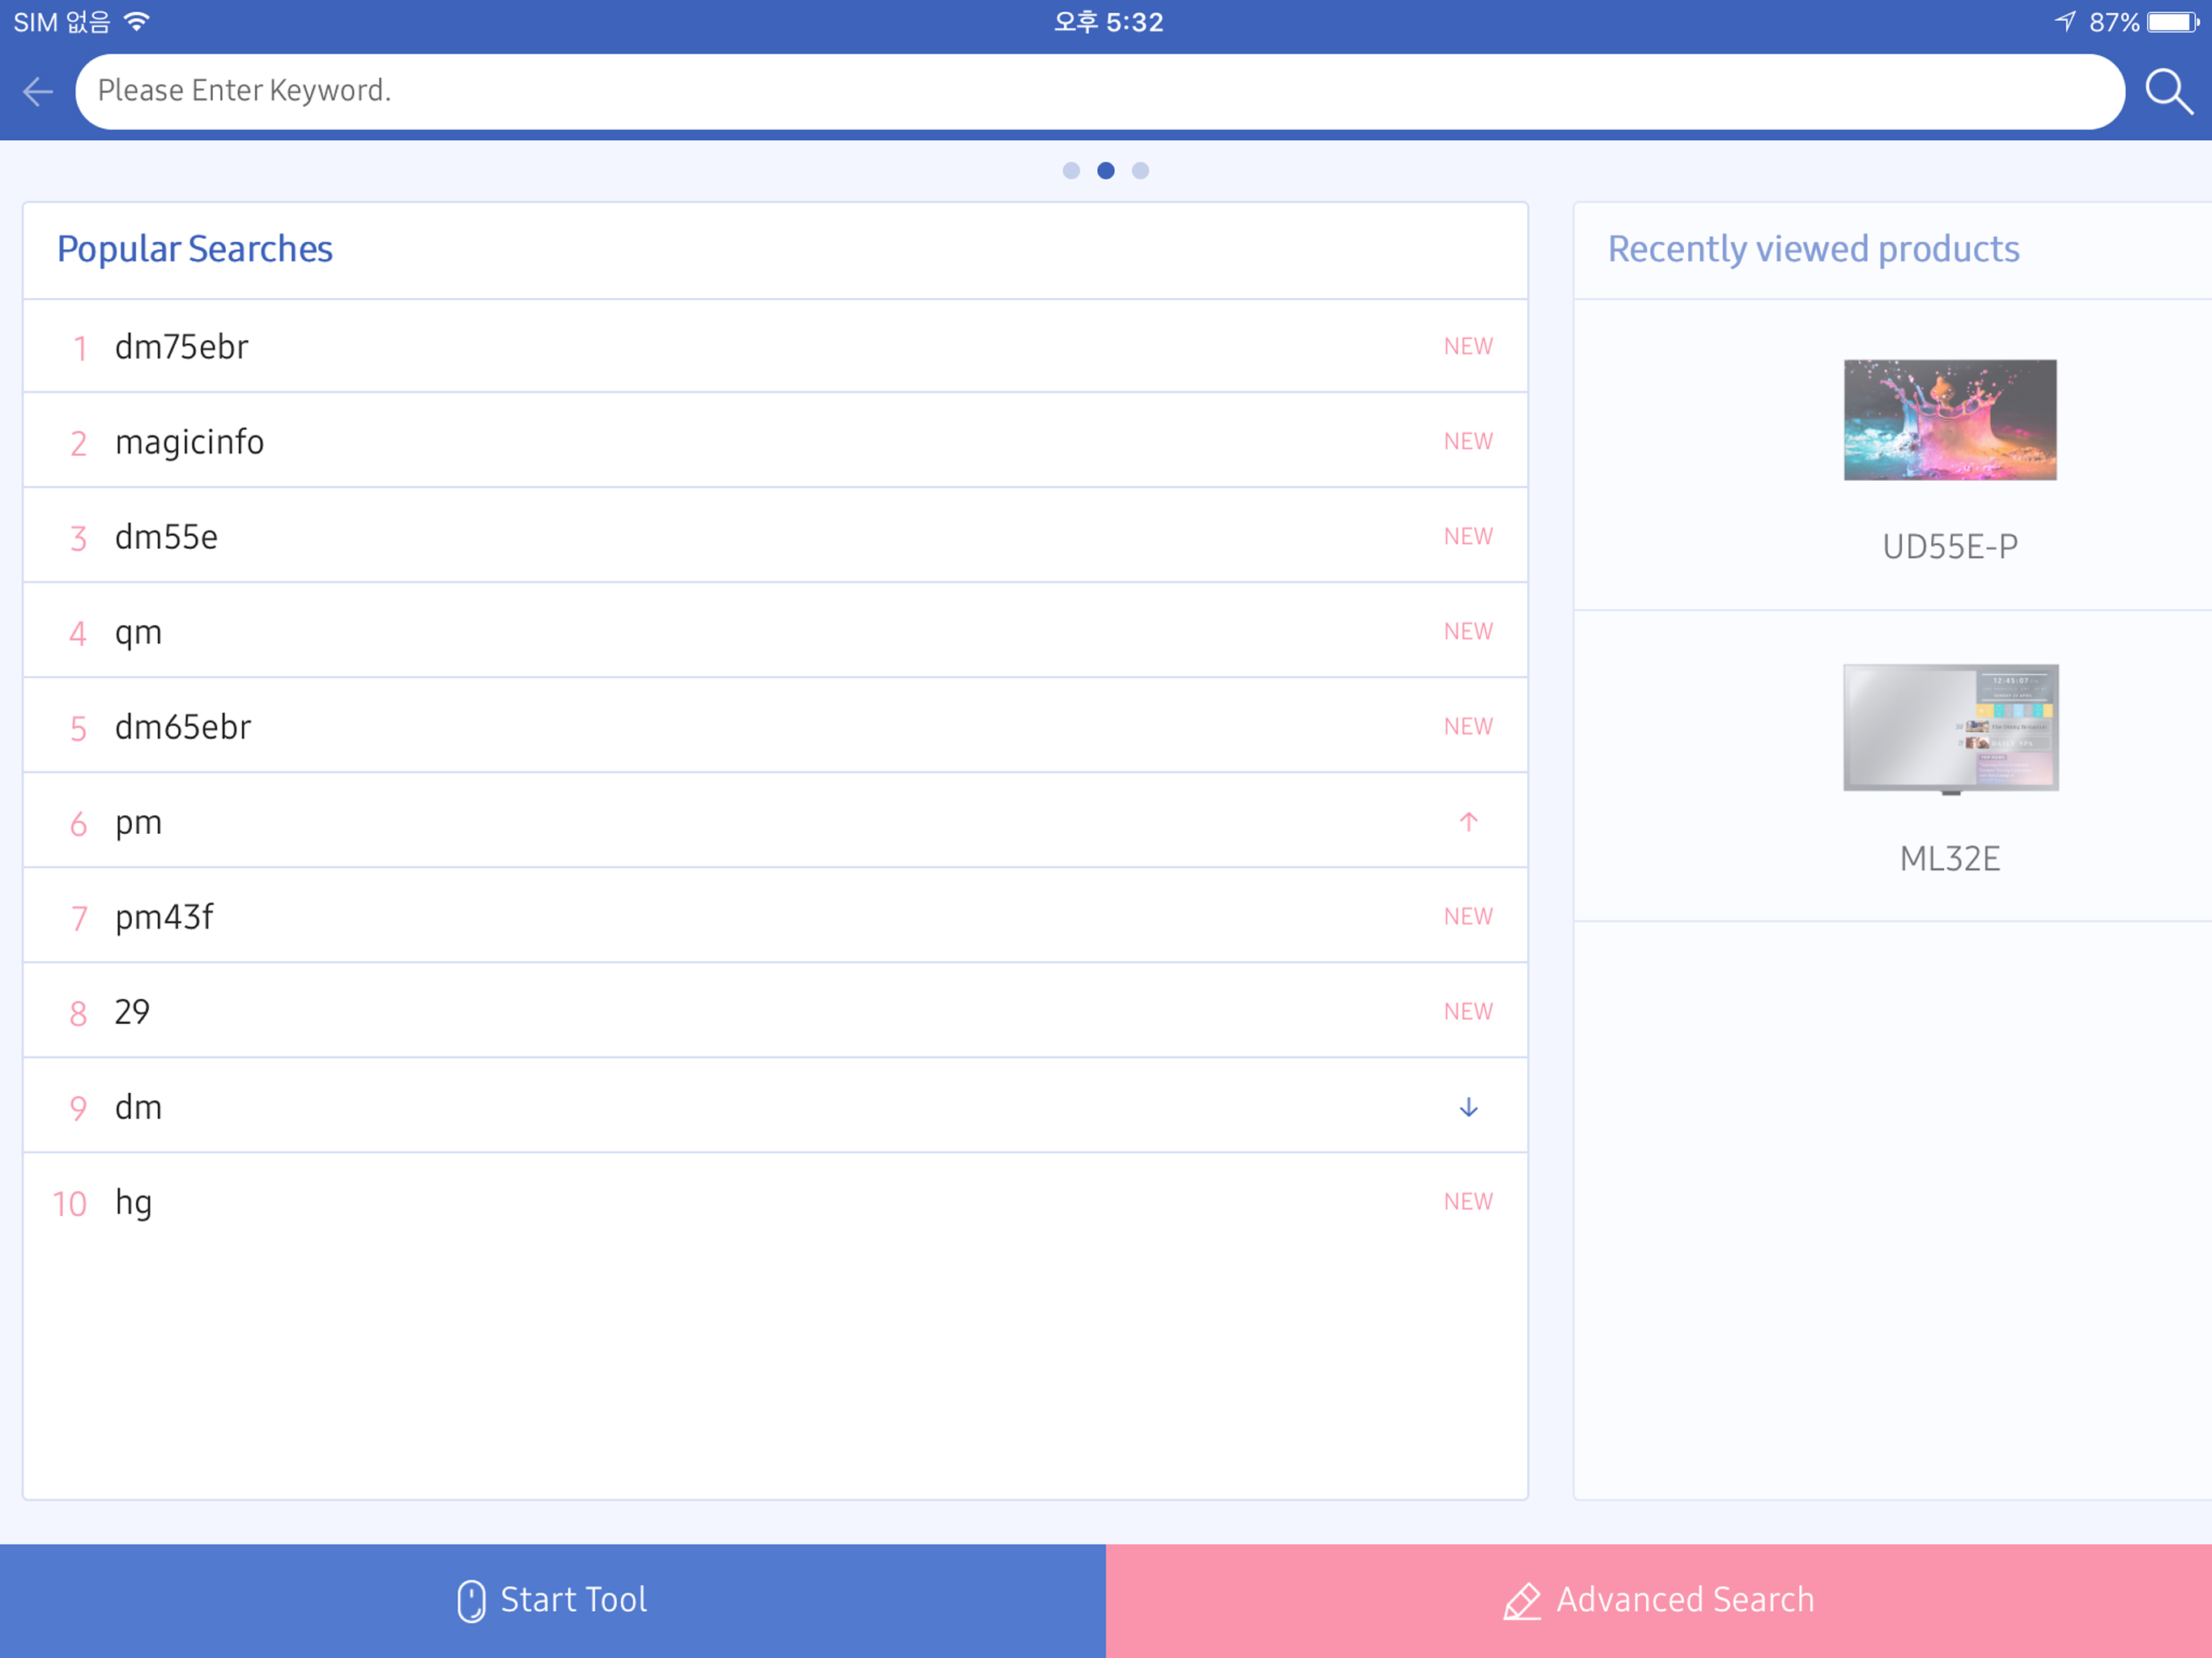
Task: Click the up arrow next to pm
Action: (x=1468, y=822)
